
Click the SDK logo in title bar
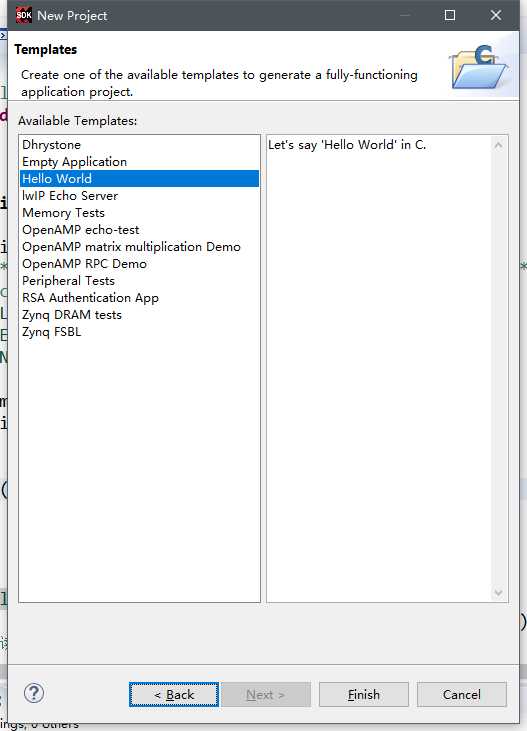[x=23, y=15]
